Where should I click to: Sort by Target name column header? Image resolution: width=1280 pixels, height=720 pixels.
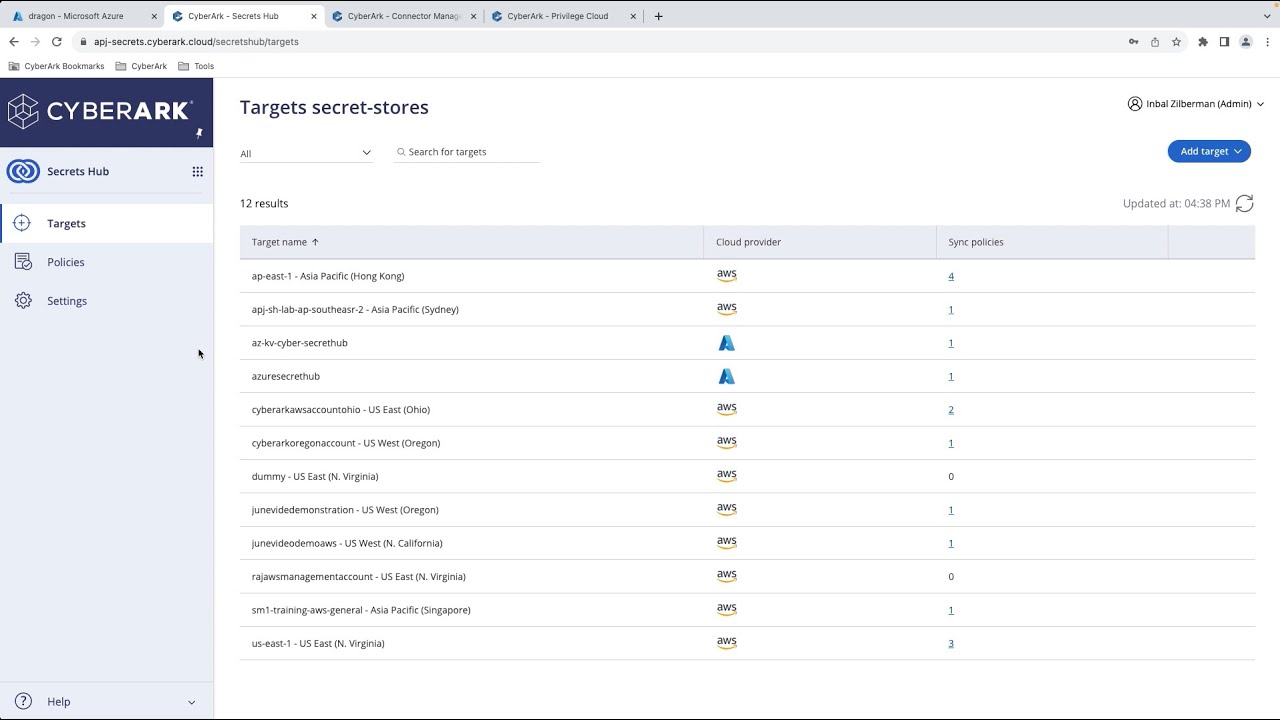pos(285,242)
